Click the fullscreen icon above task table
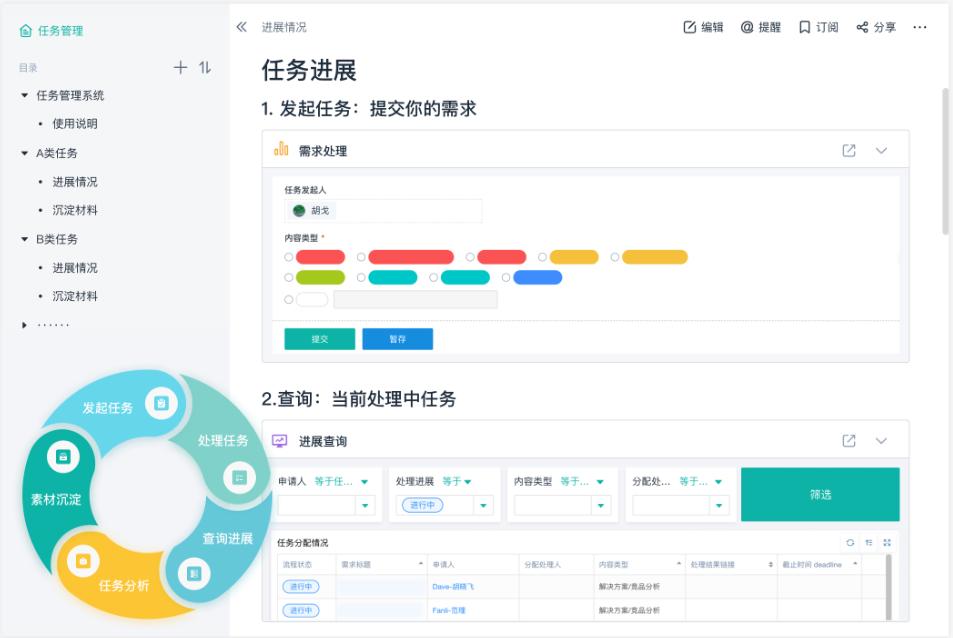This screenshot has height=638, width=953. pyautogui.click(x=886, y=542)
